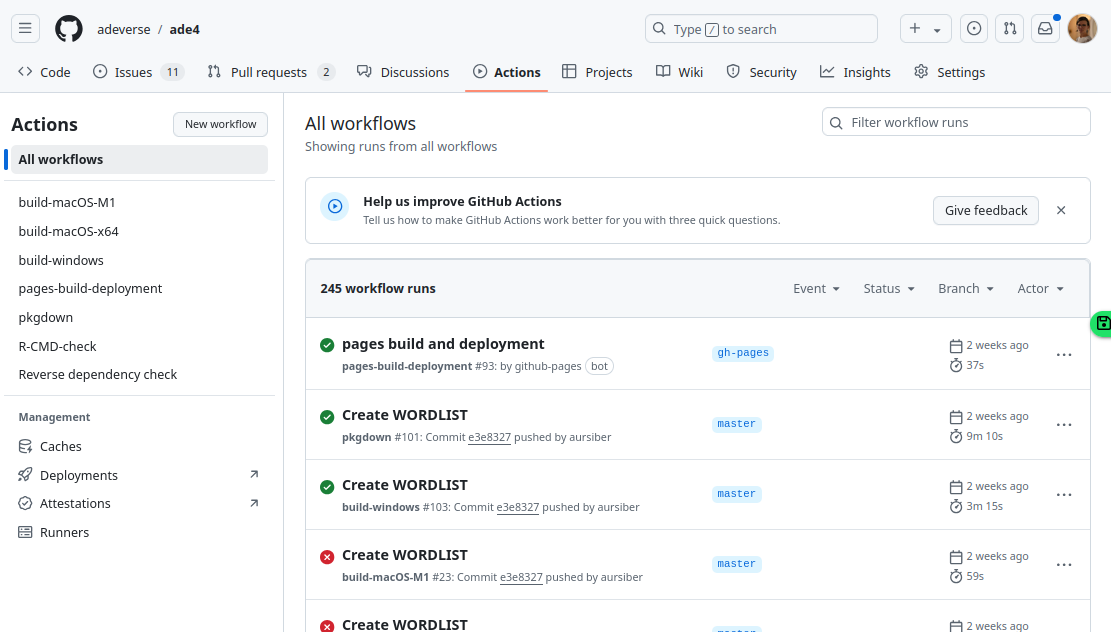Screen dimensions: 1111x632
Task: Click the Caches database icon
Action: click(x=26, y=446)
